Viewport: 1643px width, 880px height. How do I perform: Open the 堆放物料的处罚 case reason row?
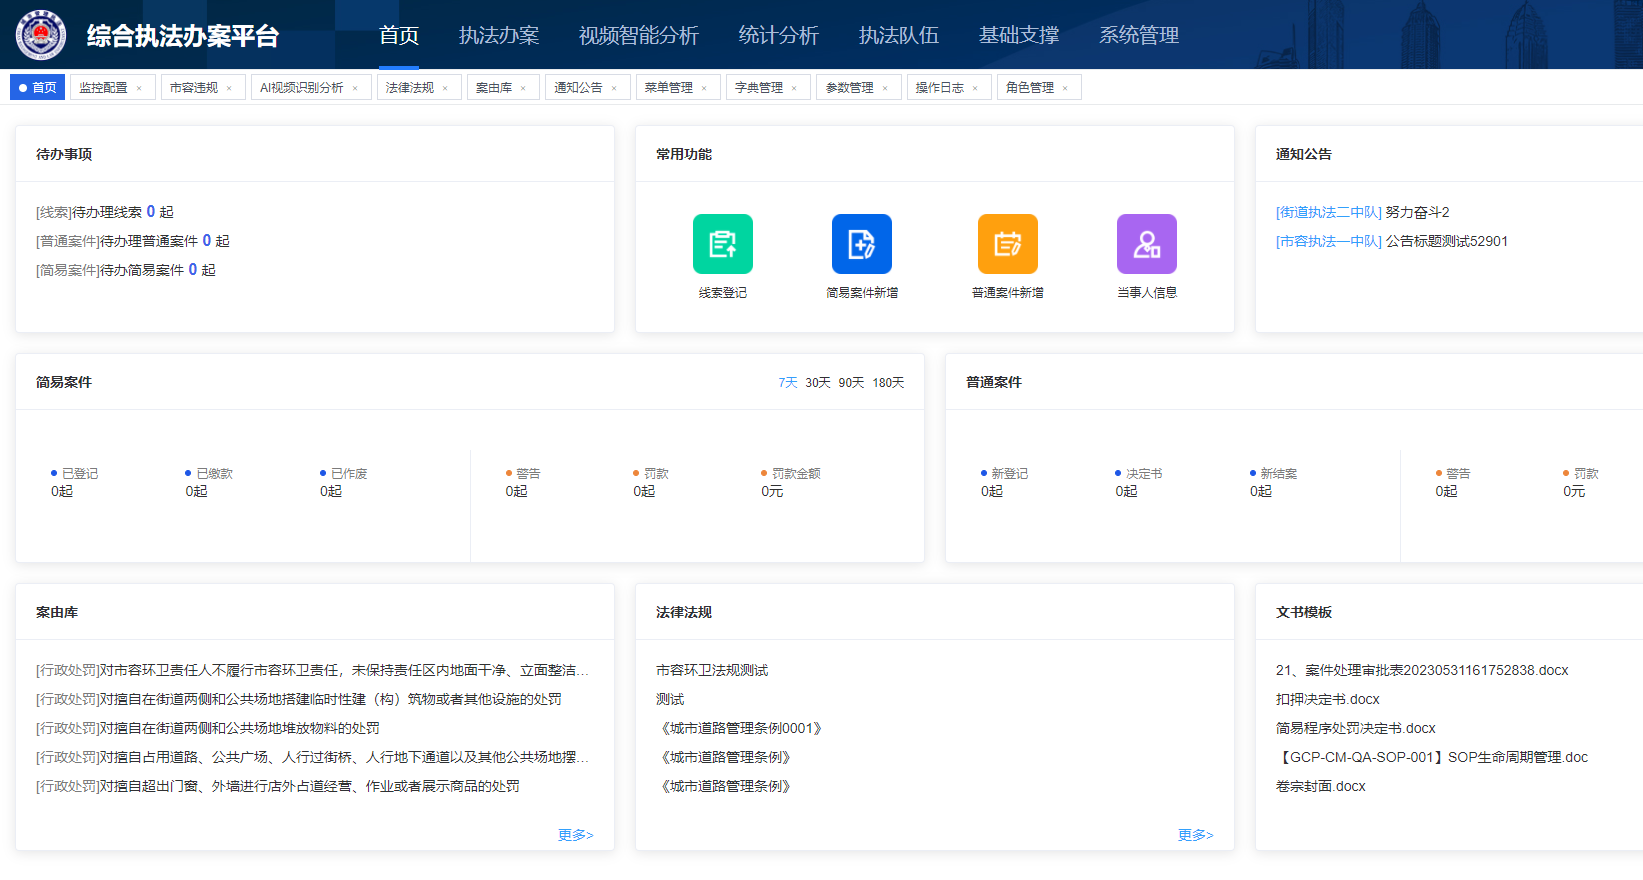pyautogui.click(x=208, y=728)
